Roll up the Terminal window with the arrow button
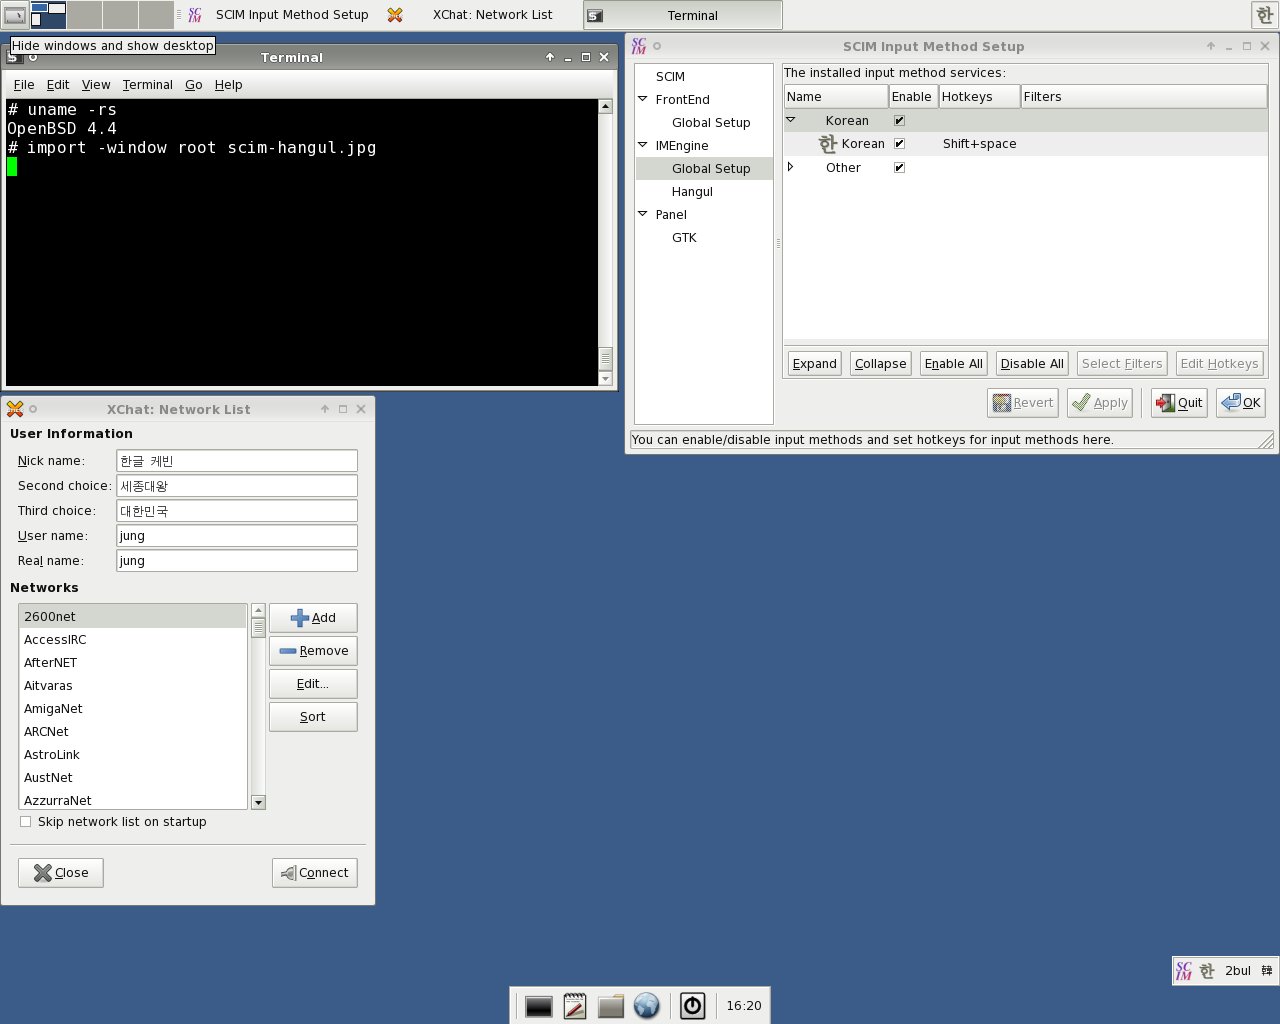The width and height of the screenshot is (1280, 1024). (550, 57)
